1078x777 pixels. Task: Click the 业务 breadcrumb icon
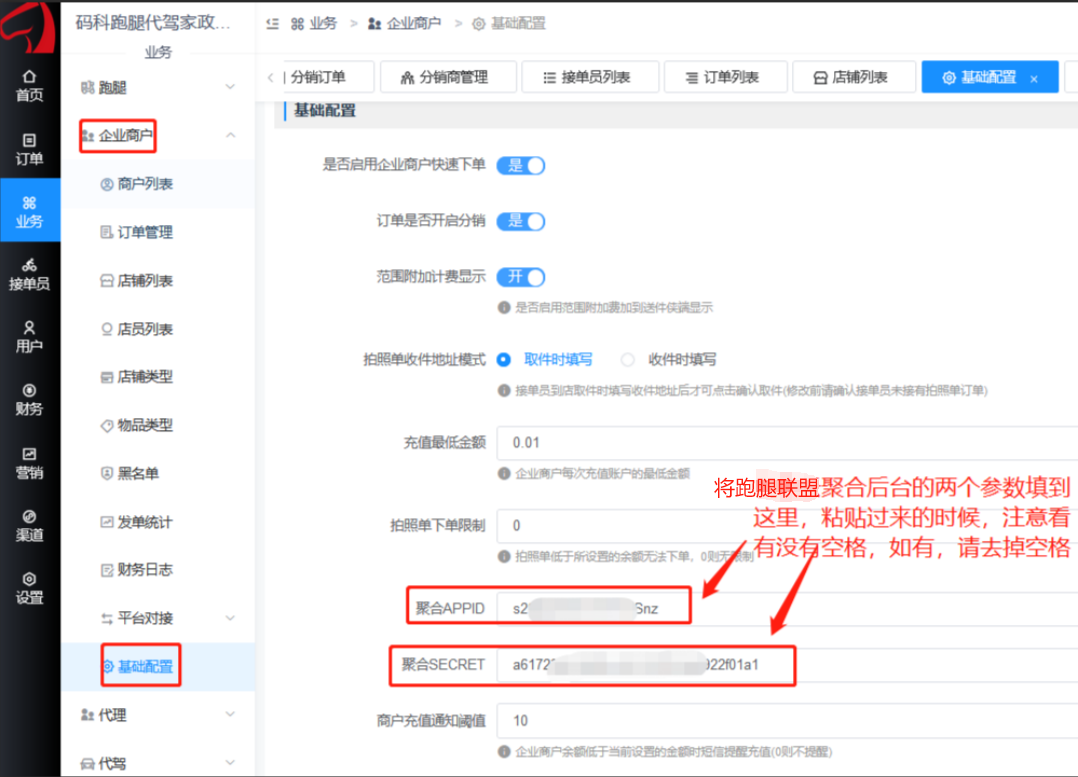click(x=297, y=24)
